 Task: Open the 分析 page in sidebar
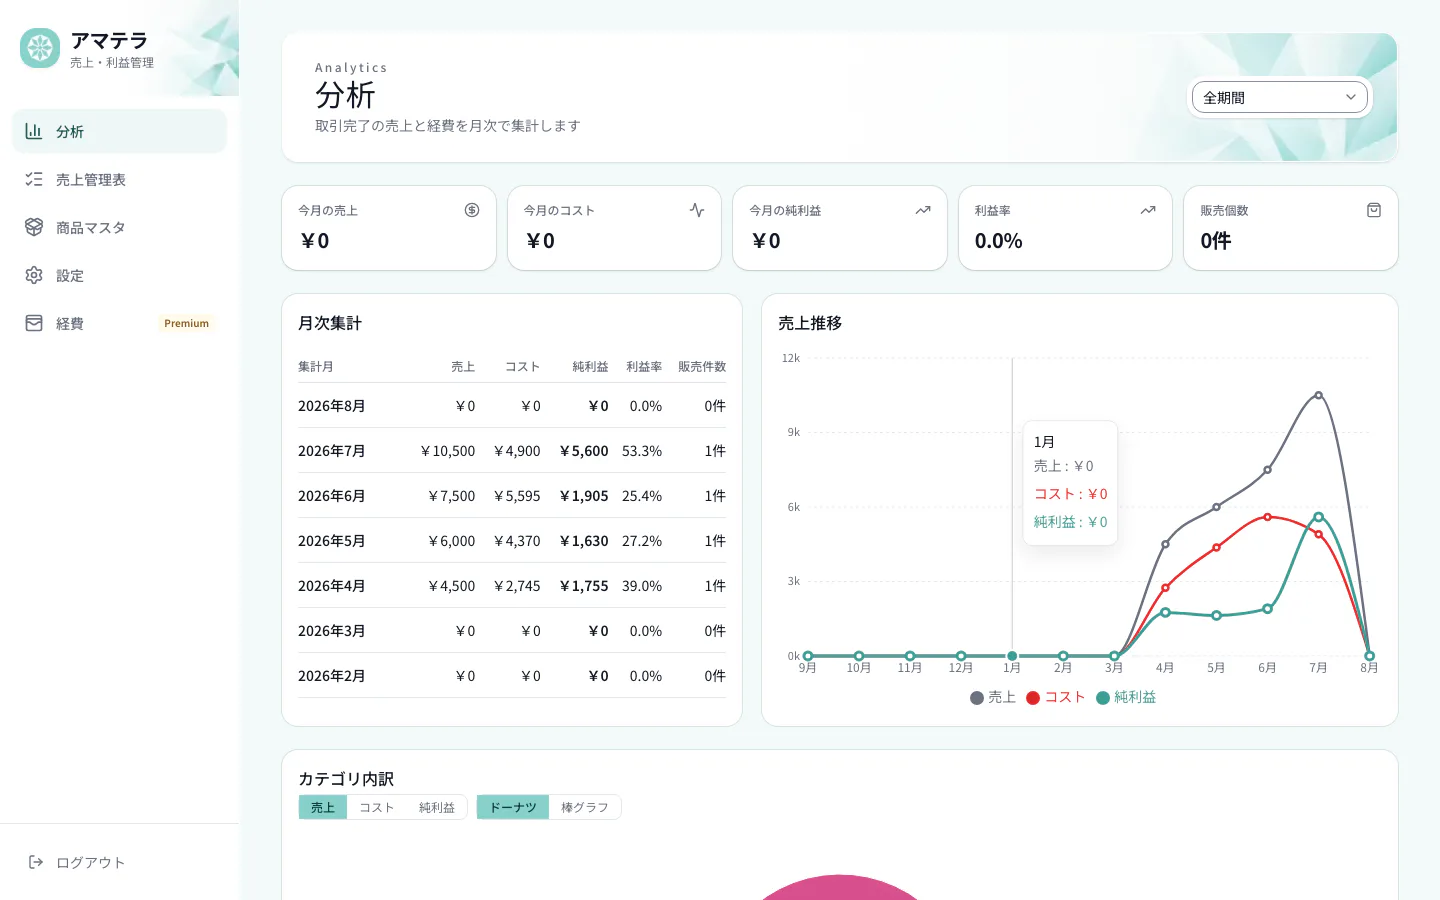coord(120,131)
